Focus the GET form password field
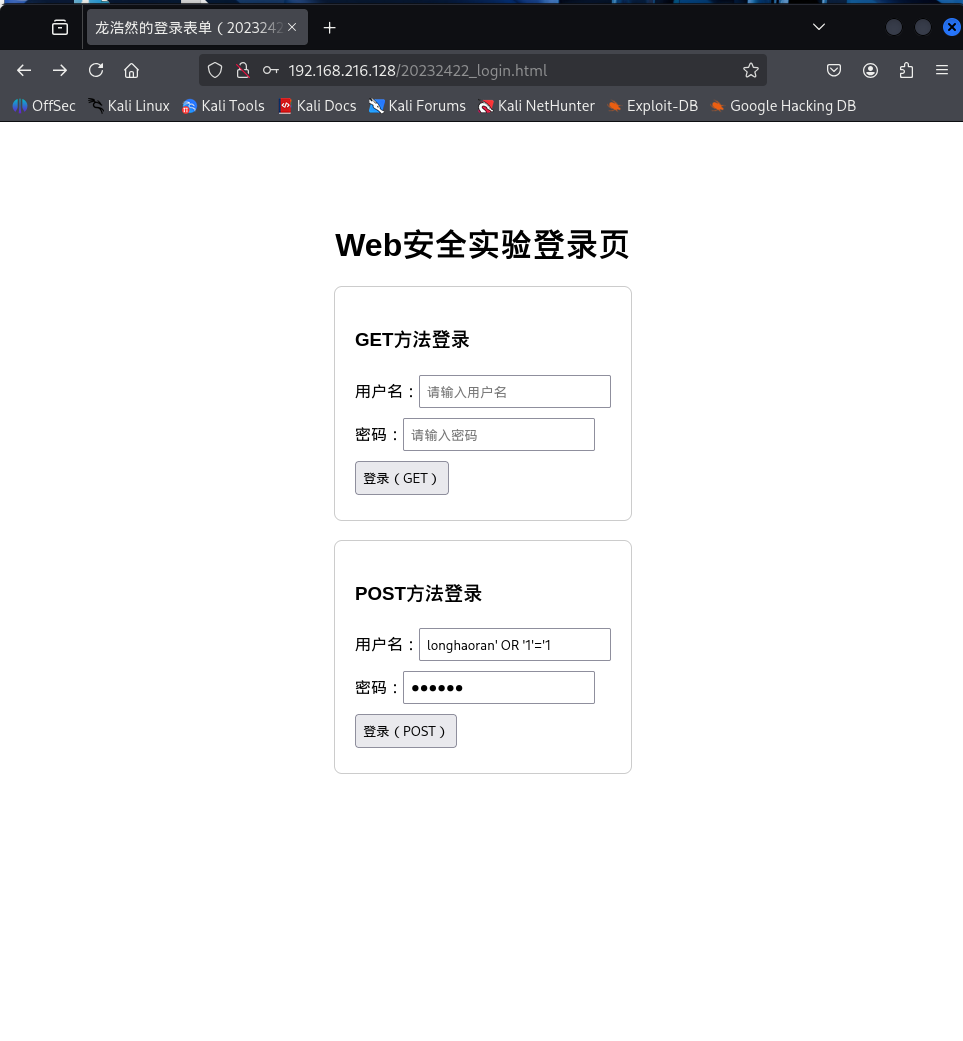Image resolution: width=963 pixels, height=1041 pixels. (498, 435)
